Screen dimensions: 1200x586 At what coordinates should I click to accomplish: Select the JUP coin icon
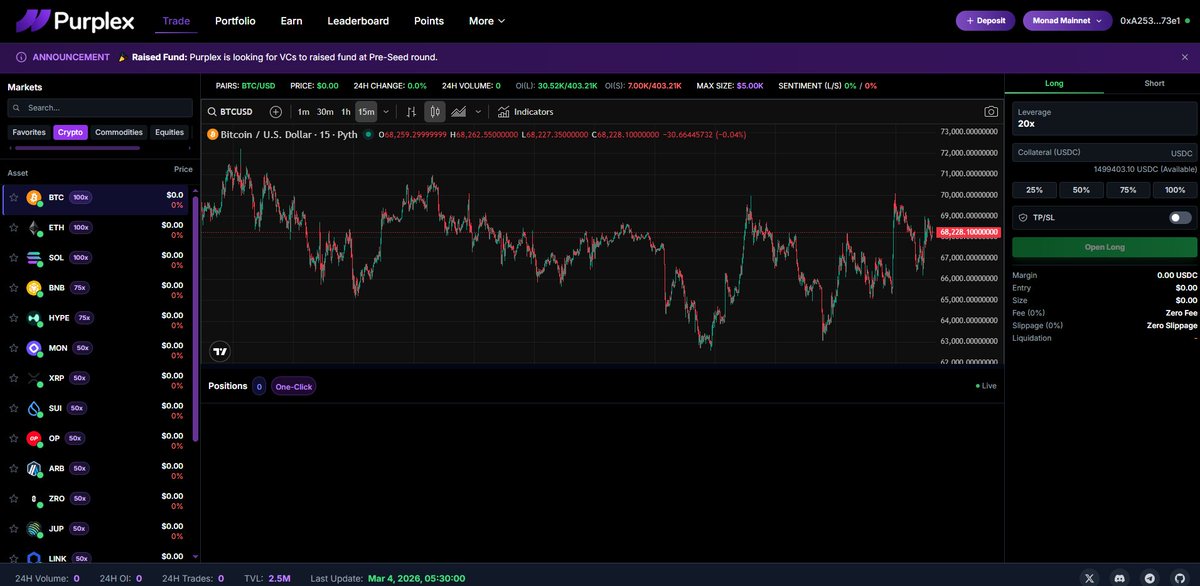34,528
